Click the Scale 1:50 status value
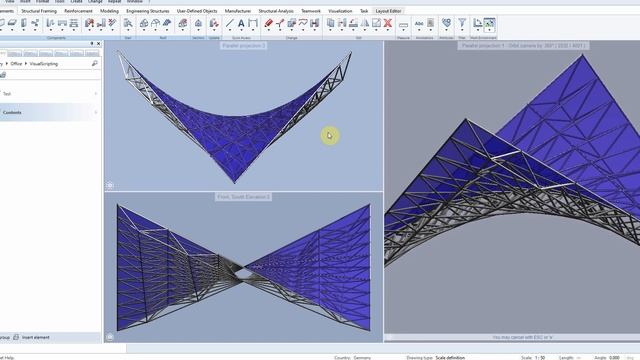The width and height of the screenshot is (640, 360). pyautogui.click(x=533, y=358)
